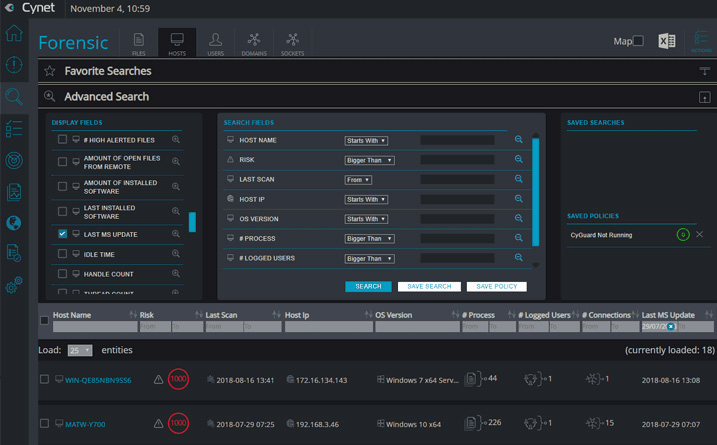Select the WIN-QE85NBN9SS6 host row checkbox
717x445 pixels.
pos(44,380)
